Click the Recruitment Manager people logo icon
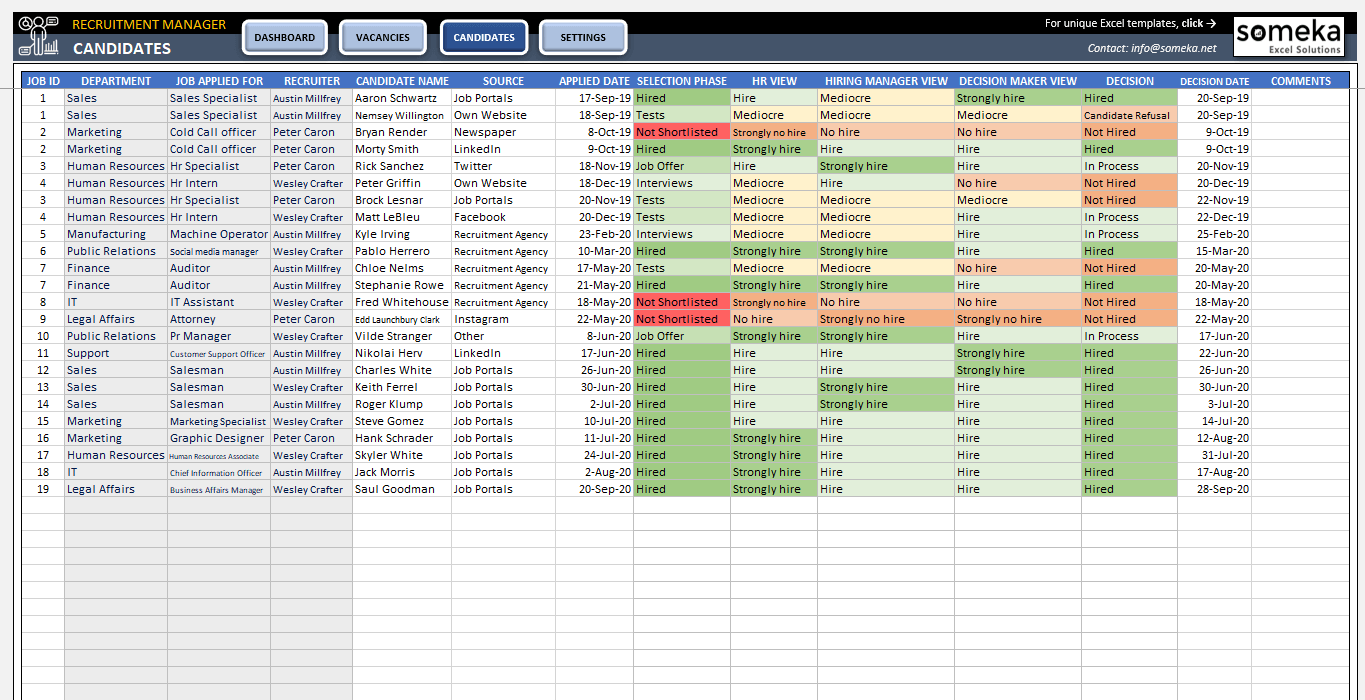 click(36, 32)
